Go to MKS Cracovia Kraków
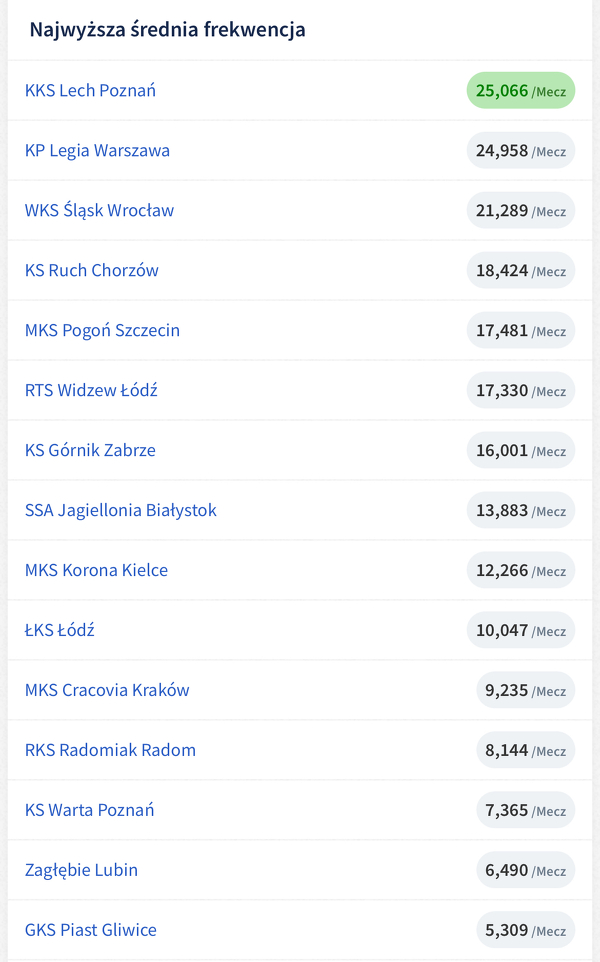The height and width of the screenshot is (962, 600). pos(107,691)
